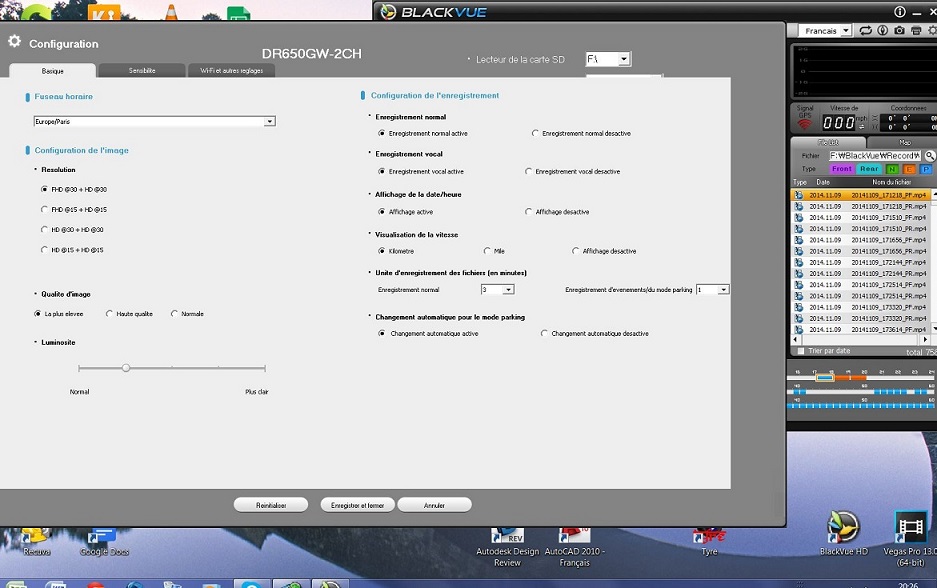Open the BlackVue HD desktop shortcut
937x588 pixels.
(x=844, y=534)
